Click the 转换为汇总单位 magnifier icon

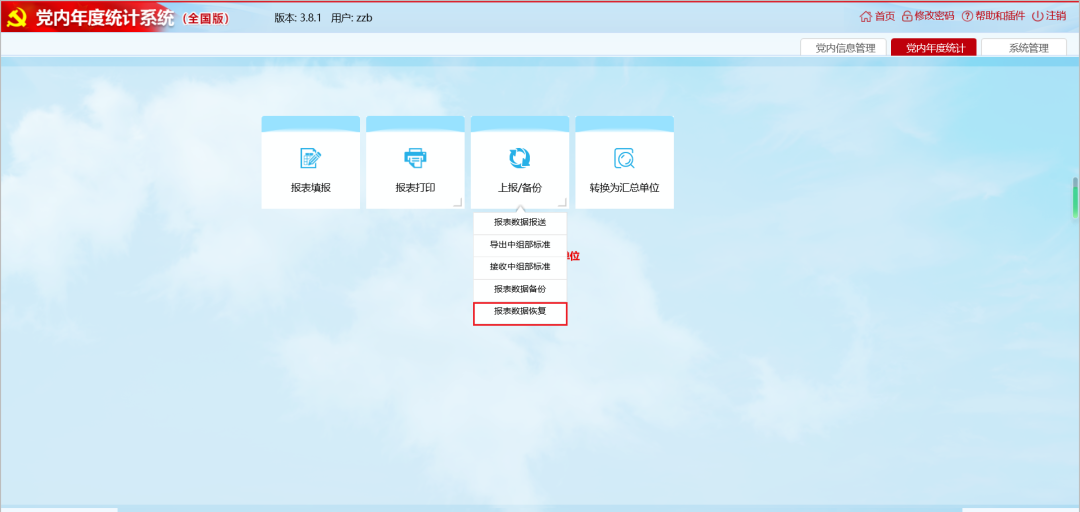624,158
